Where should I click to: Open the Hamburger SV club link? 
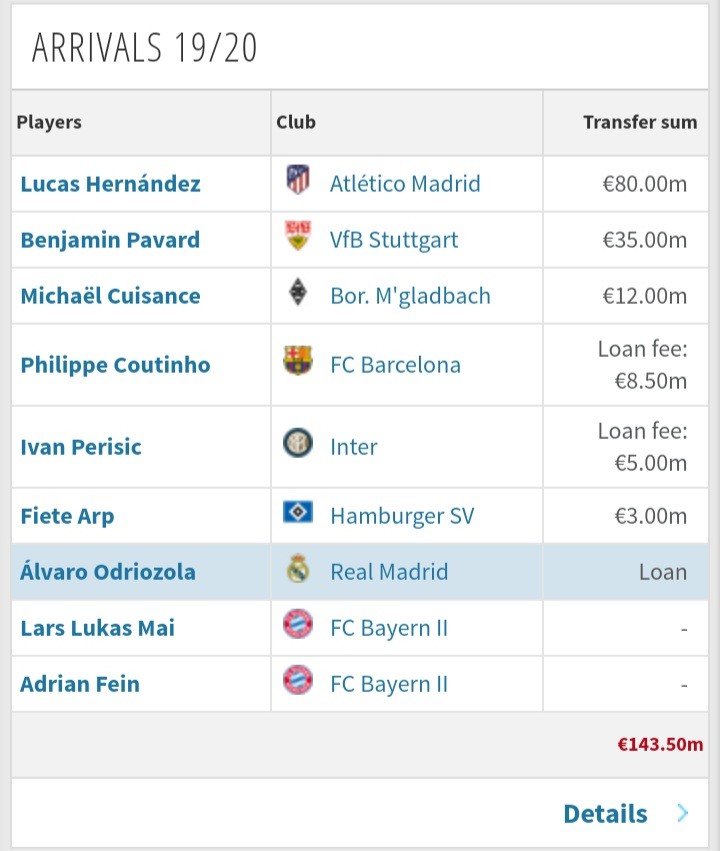click(x=402, y=516)
